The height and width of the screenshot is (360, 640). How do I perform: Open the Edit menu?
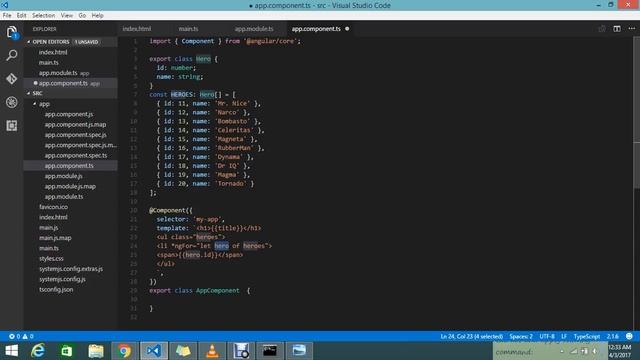point(21,16)
